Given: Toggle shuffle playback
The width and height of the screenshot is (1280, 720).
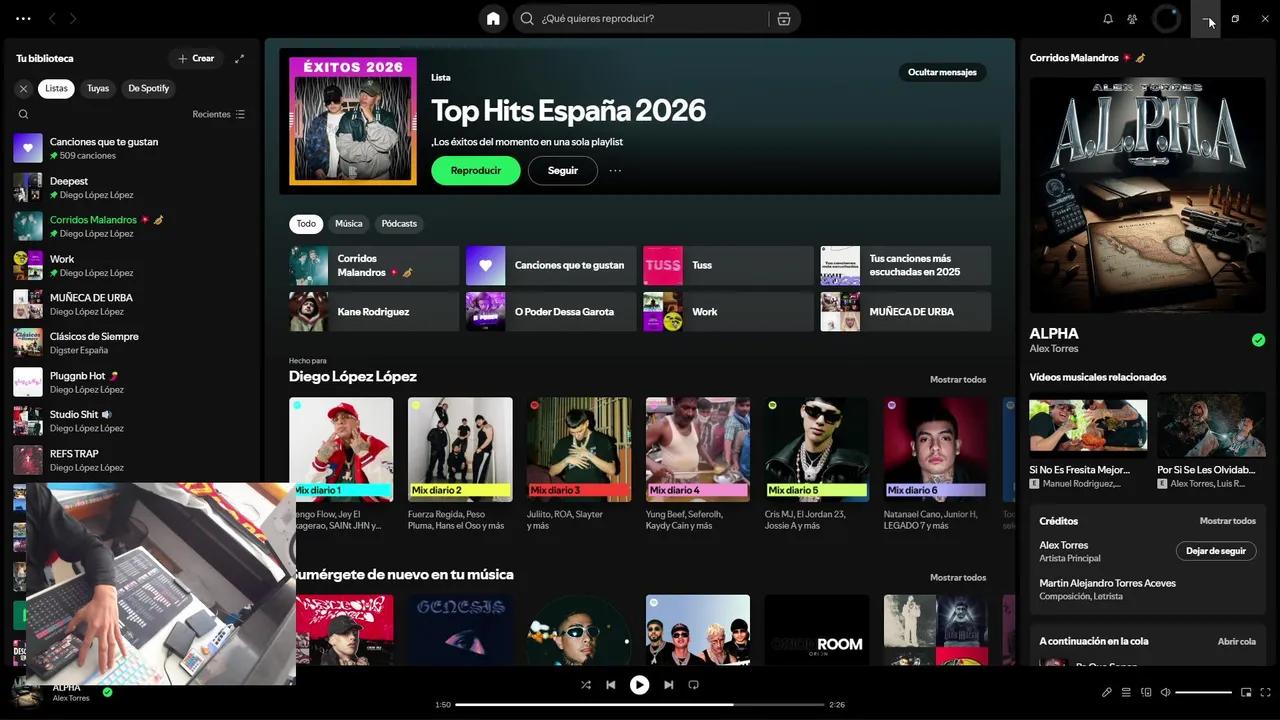Looking at the screenshot, I should tap(586, 685).
